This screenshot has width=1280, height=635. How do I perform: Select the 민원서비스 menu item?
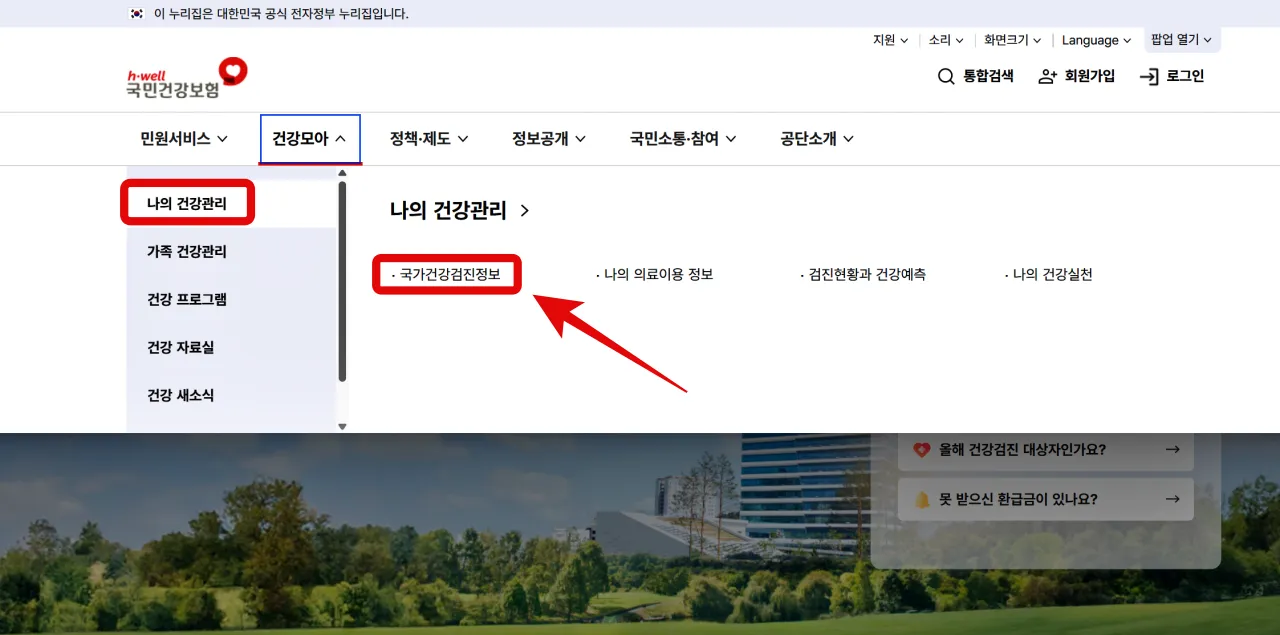(184, 139)
